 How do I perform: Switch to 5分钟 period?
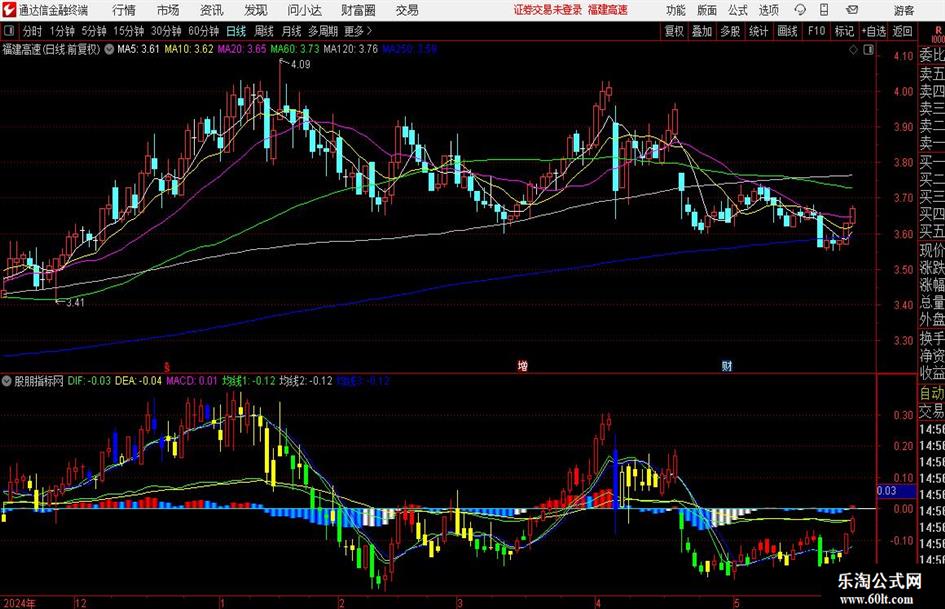[x=94, y=31]
